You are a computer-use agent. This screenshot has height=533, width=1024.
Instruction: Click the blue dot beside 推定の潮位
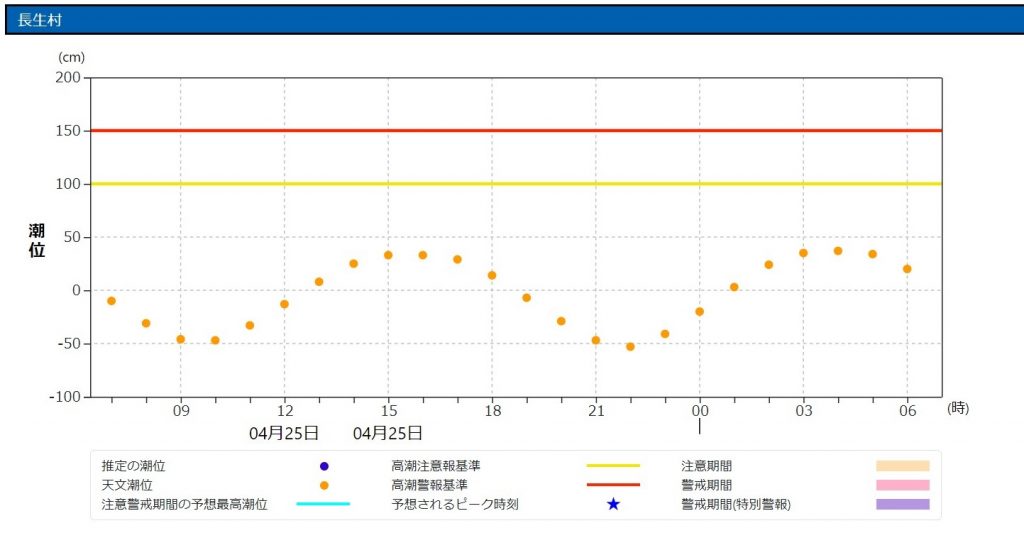point(324,466)
